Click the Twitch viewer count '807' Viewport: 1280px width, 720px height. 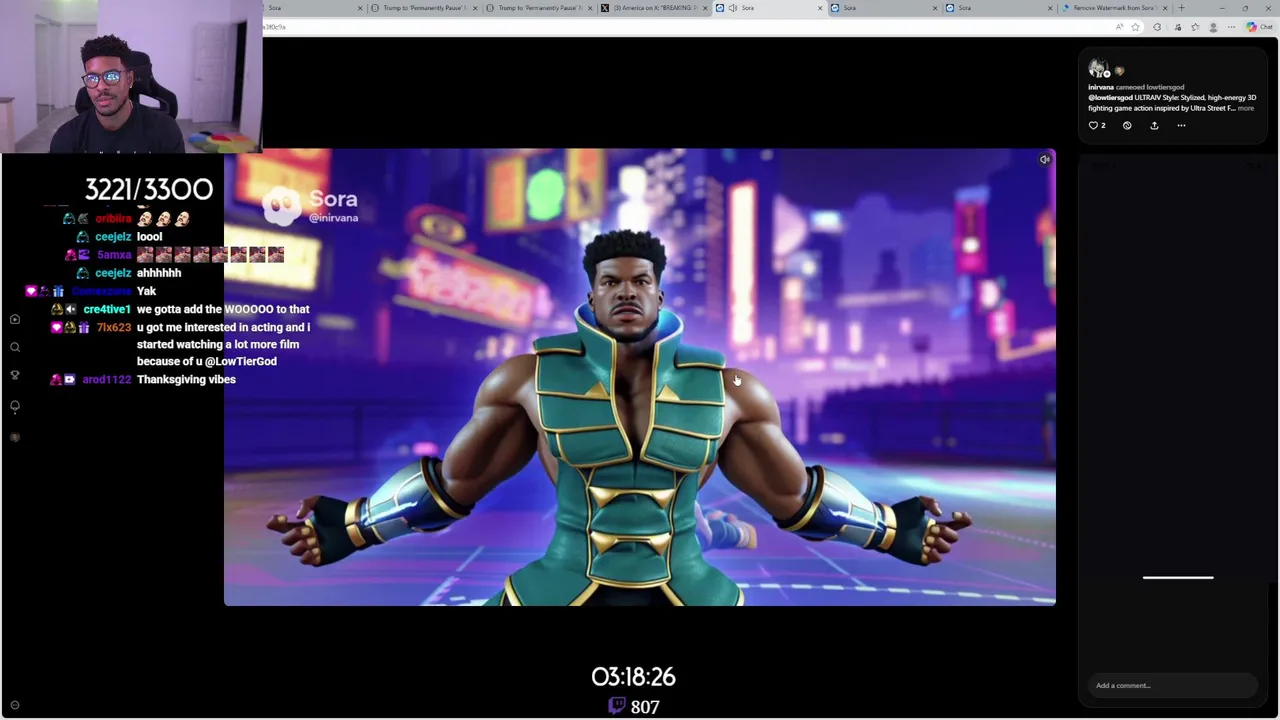coord(645,707)
